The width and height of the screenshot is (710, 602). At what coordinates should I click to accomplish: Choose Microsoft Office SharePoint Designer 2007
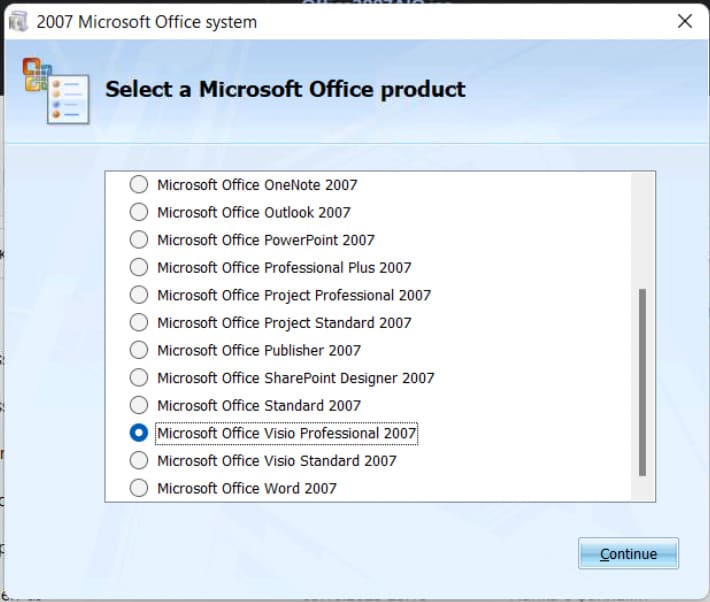(139, 378)
